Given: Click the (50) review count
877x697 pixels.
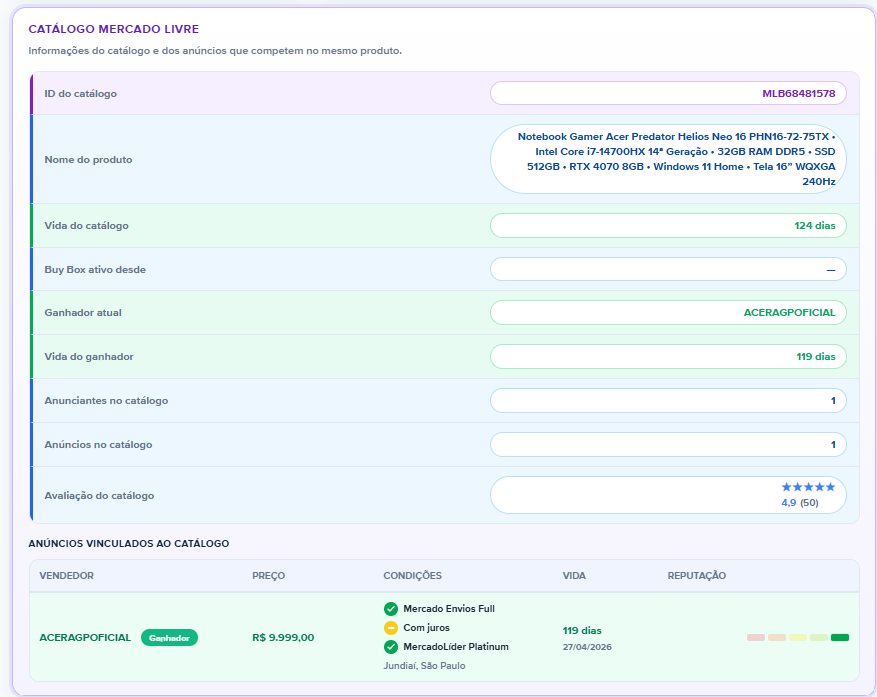Looking at the screenshot, I should (809, 502).
